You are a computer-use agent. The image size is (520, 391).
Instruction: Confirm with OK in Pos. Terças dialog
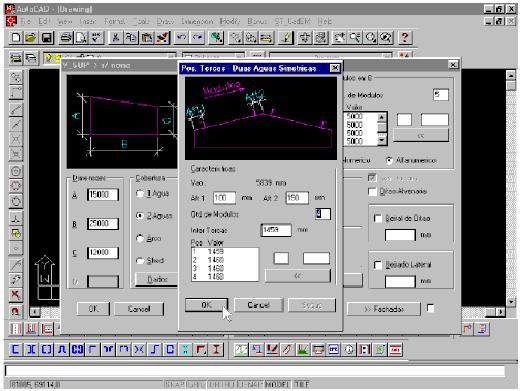pyautogui.click(x=206, y=305)
